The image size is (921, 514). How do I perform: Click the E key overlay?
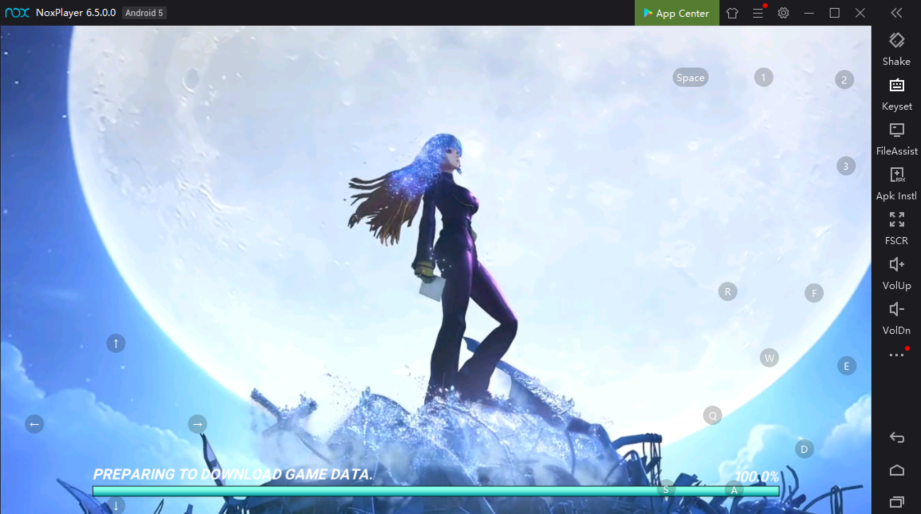point(846,366)
